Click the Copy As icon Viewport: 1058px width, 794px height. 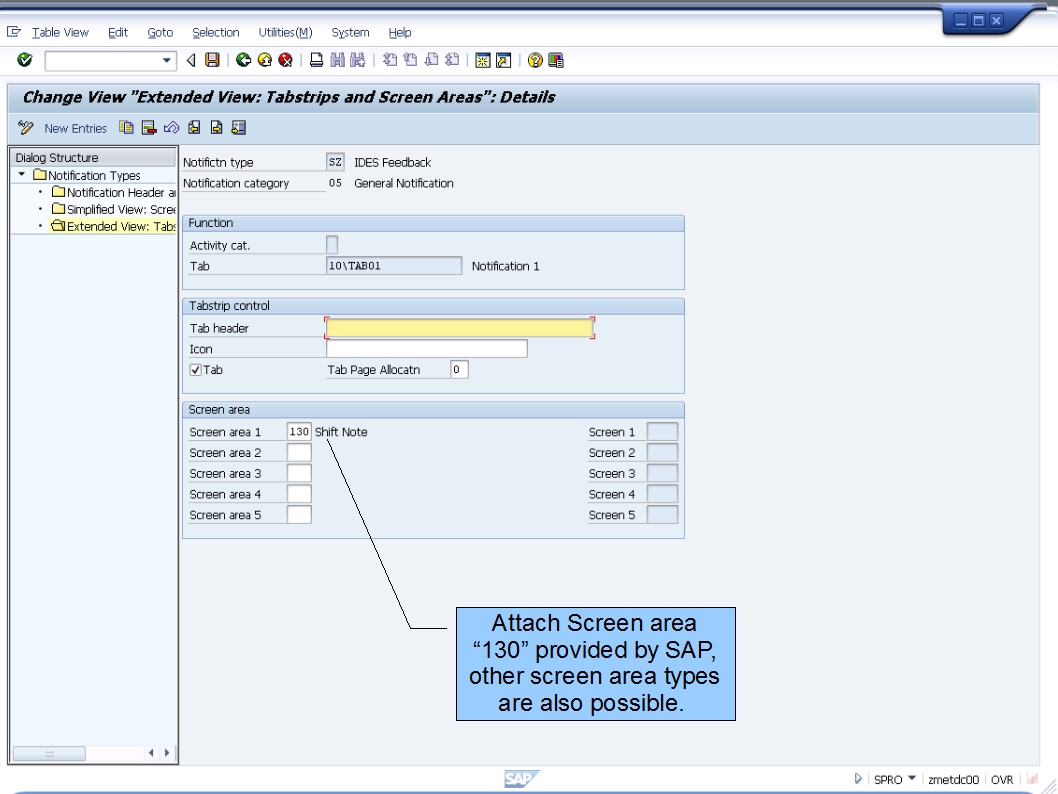[126, 127]
